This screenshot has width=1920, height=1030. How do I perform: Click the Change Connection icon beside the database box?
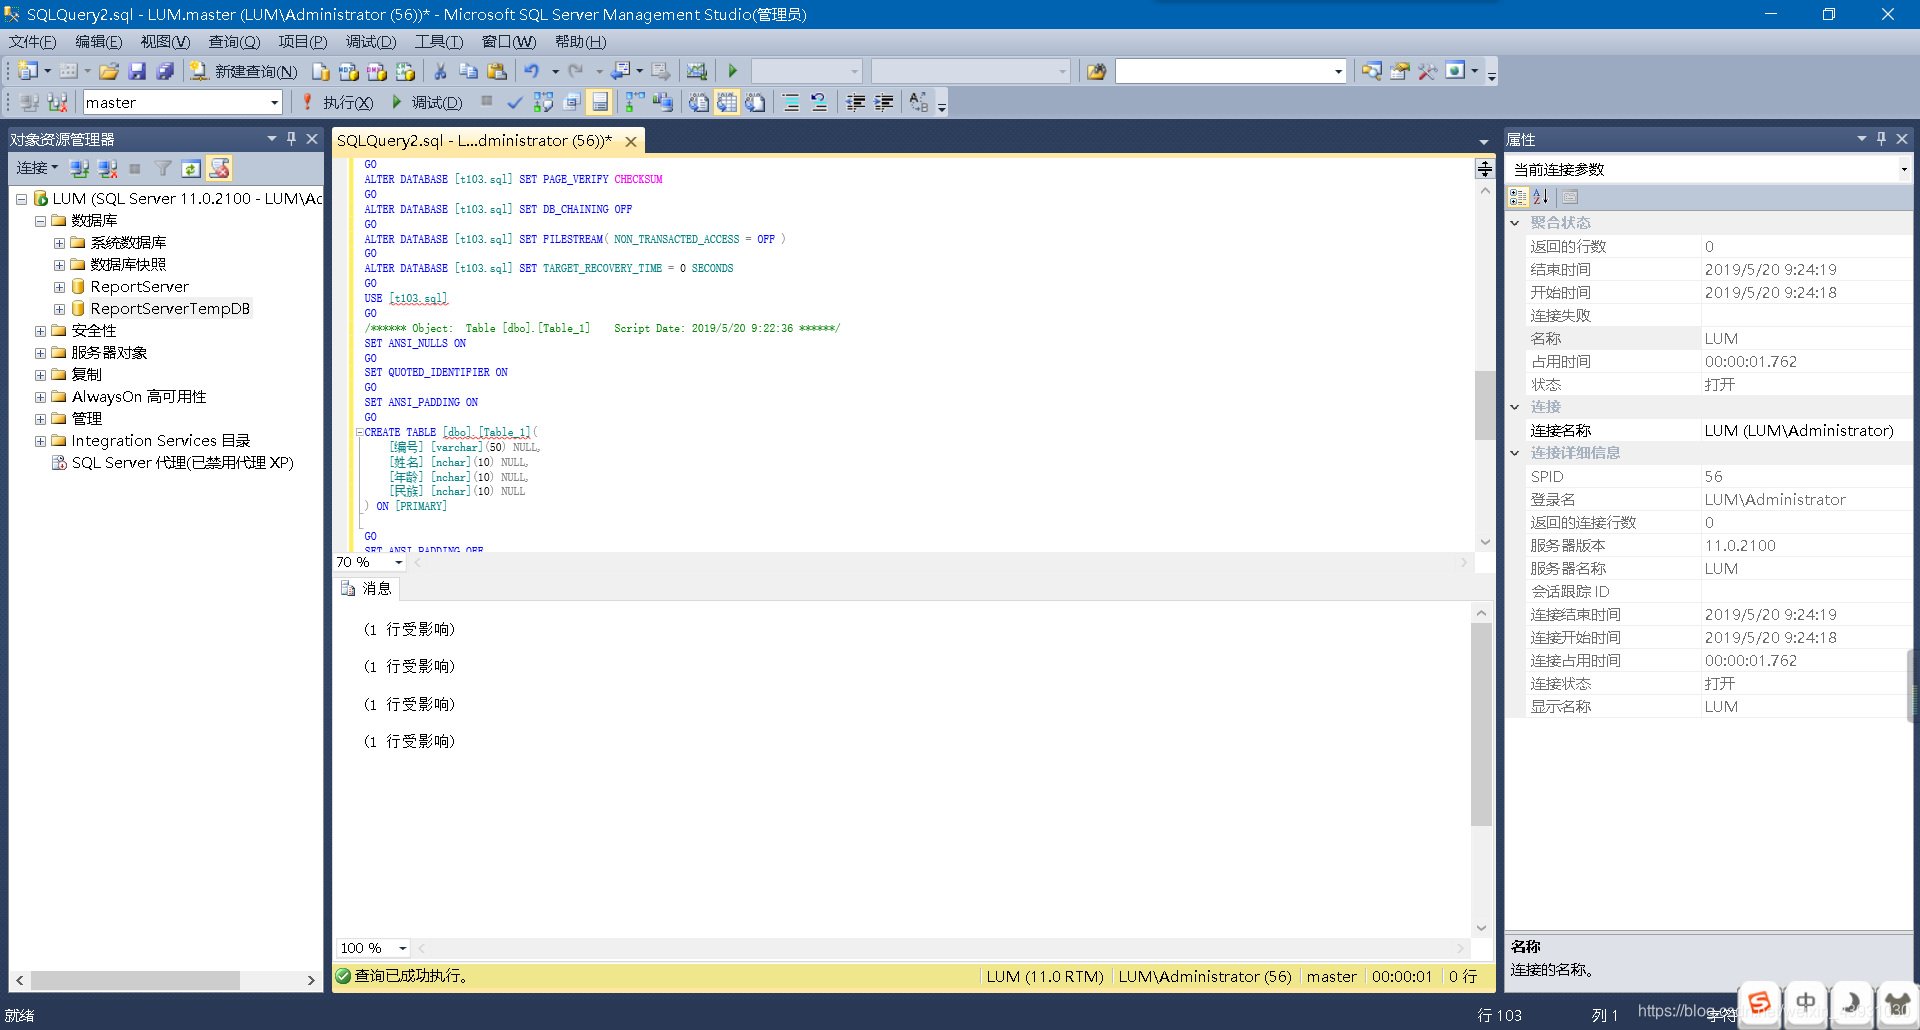click(57, 102)
